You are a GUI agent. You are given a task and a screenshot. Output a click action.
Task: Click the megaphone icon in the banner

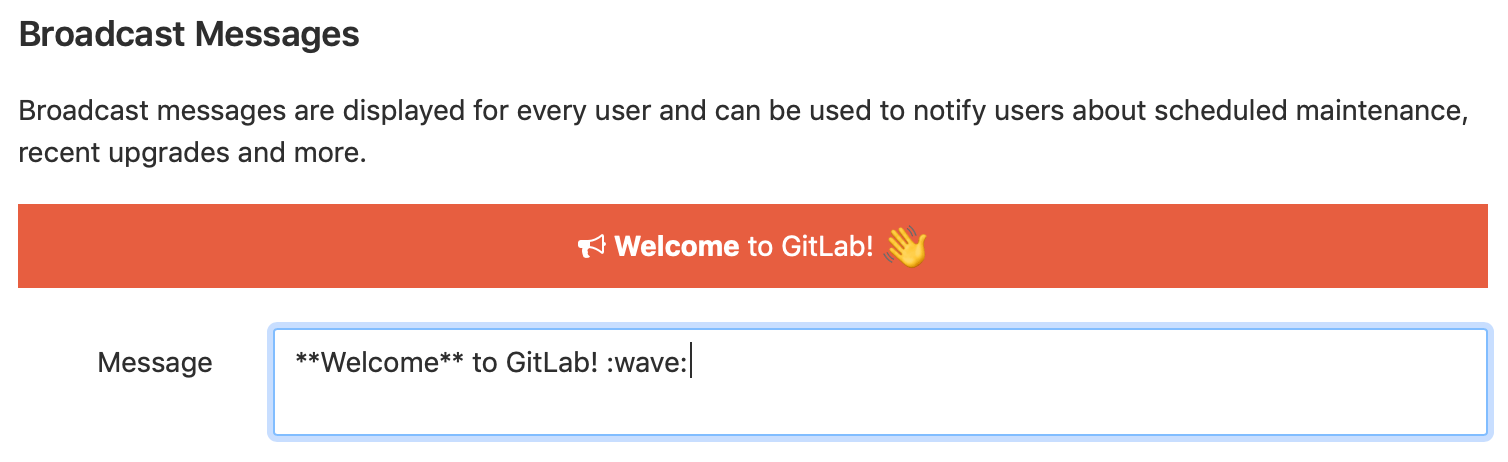(591, 247)
